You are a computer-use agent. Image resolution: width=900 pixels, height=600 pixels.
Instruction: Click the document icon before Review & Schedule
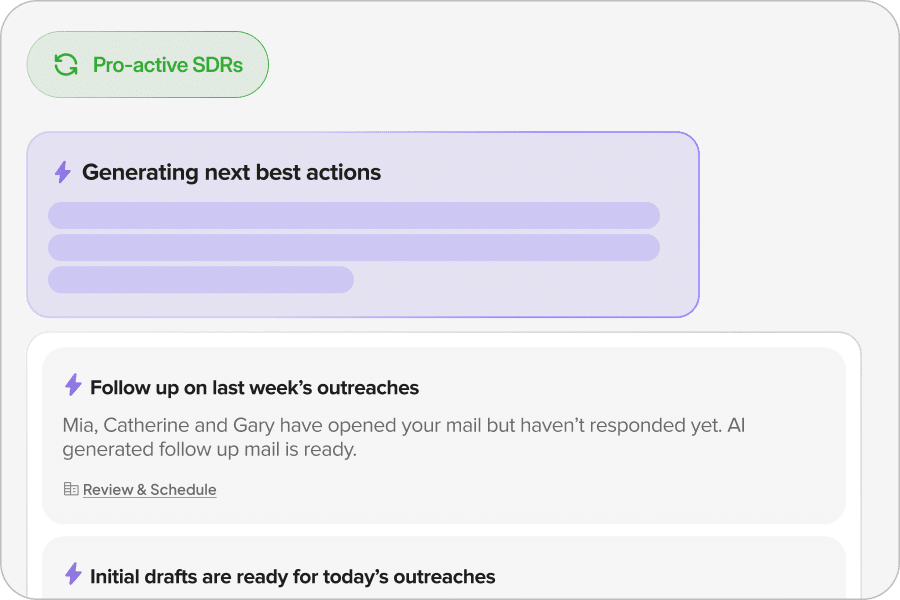(x=71, y=489)
